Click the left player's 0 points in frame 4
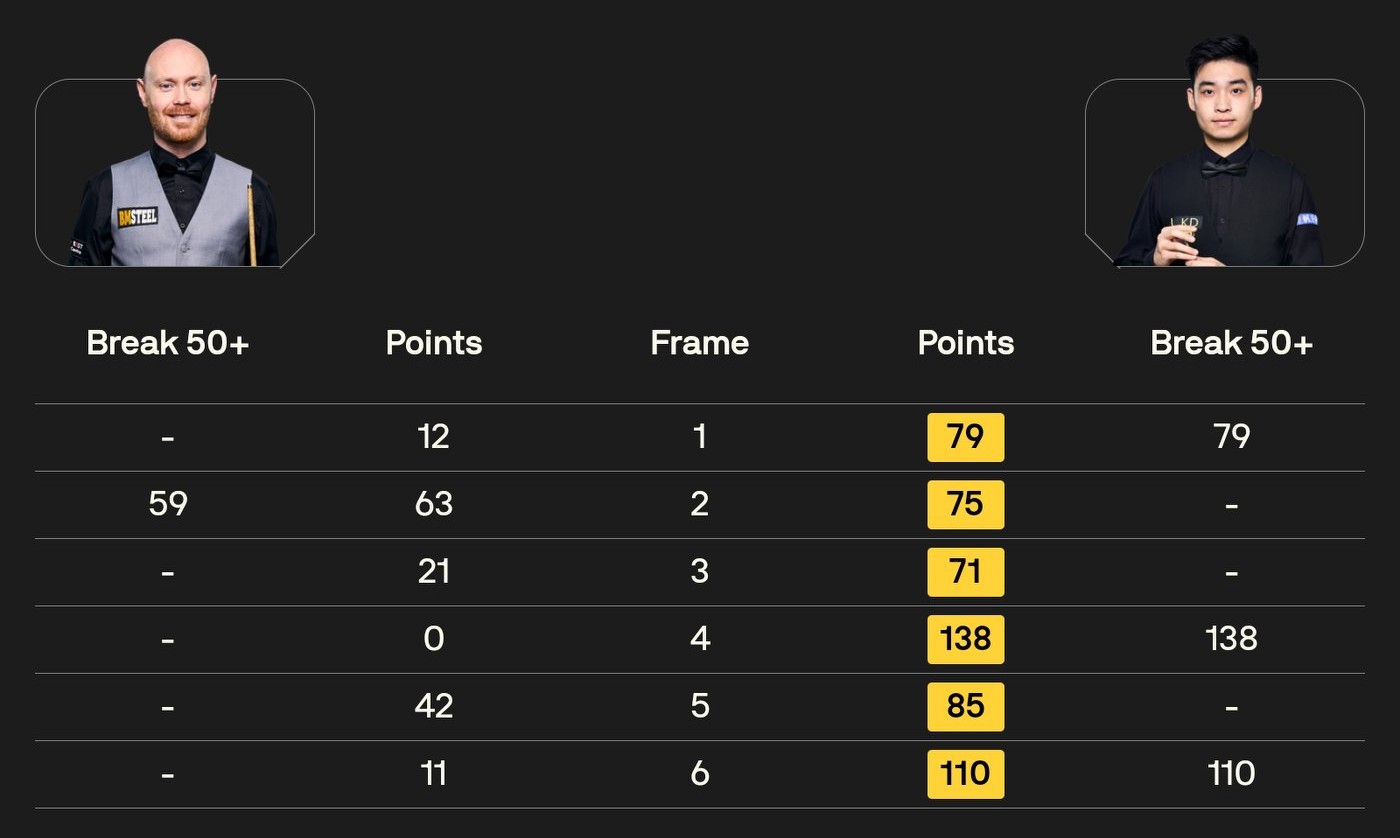 (x=434, y=639)
